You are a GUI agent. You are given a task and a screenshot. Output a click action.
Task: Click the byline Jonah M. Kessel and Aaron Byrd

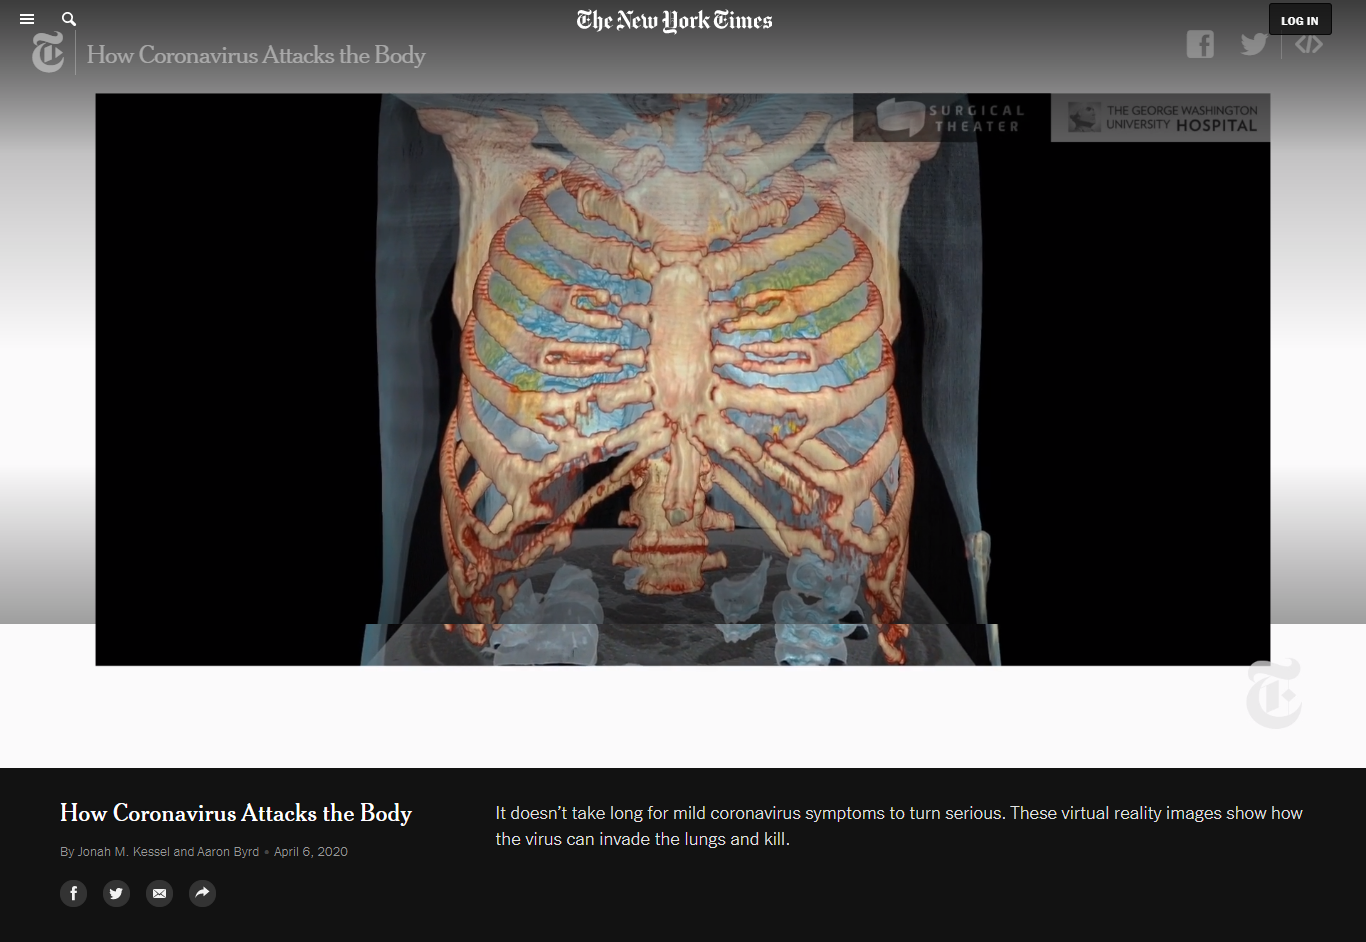tap(168, 852)
